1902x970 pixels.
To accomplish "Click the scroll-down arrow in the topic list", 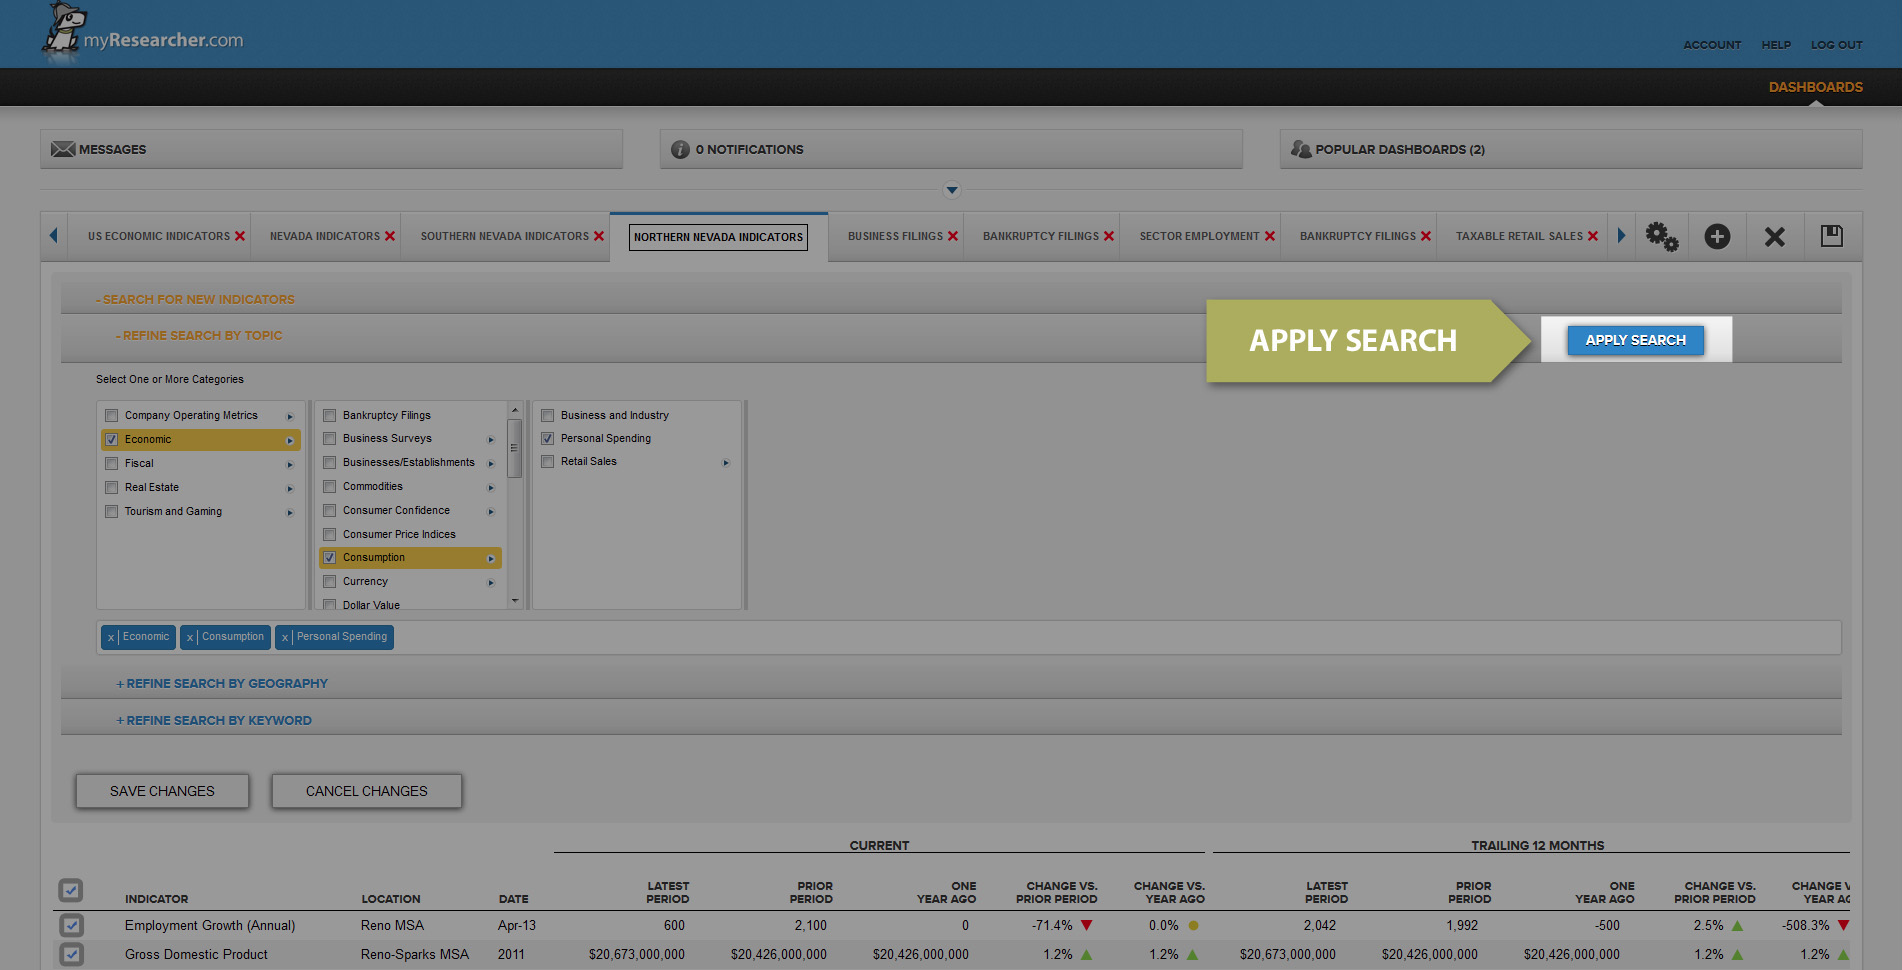I will [515, 601].
